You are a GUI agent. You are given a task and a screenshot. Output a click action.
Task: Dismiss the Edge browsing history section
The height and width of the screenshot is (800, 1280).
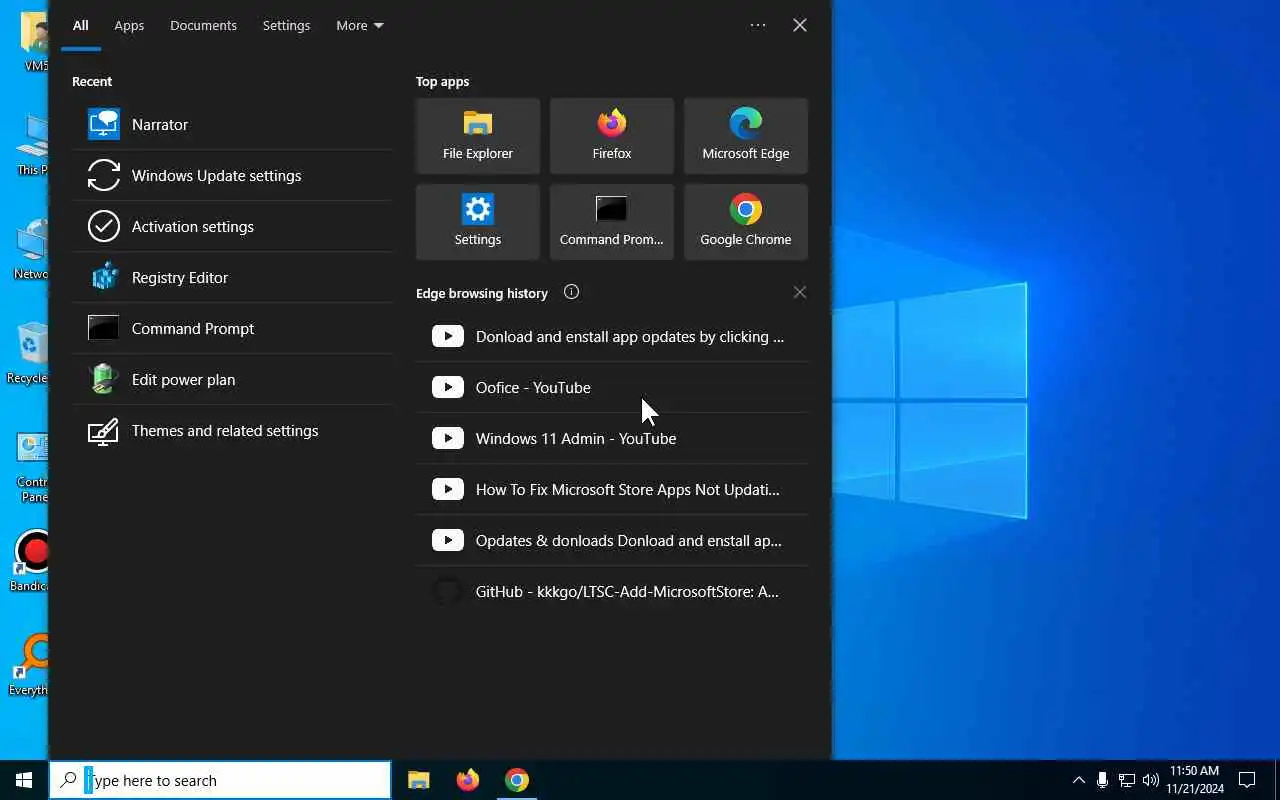(800, 292)
